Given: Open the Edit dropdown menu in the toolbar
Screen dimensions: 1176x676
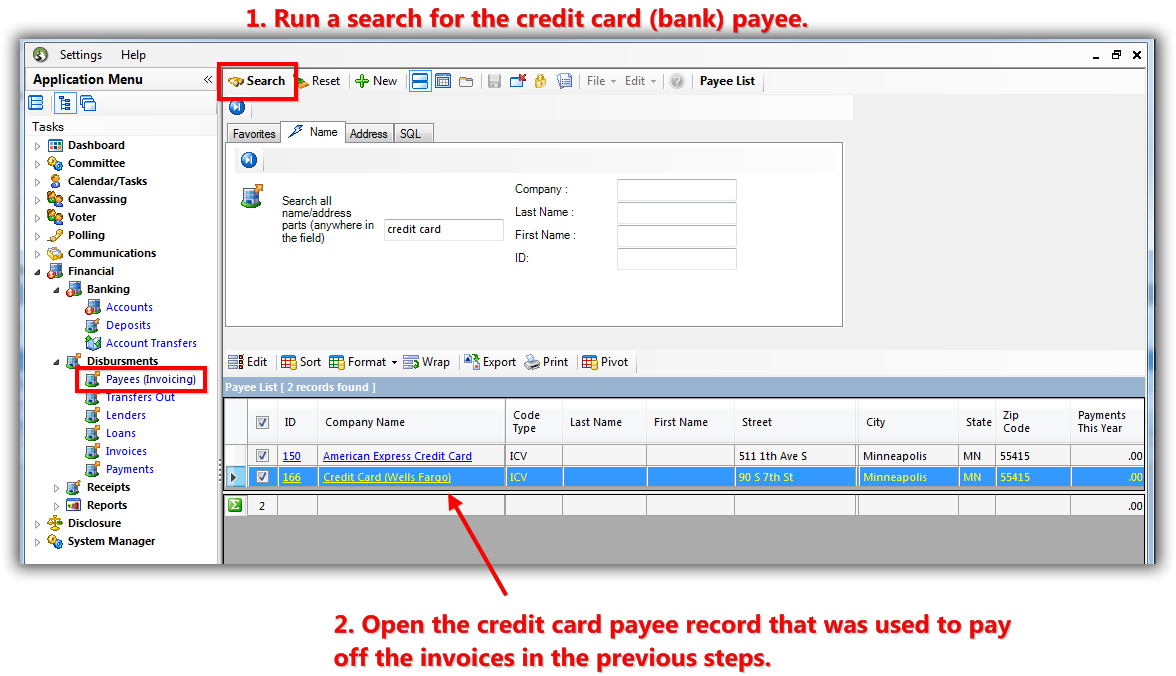Looking at the screenshot, I should (640, 81).
